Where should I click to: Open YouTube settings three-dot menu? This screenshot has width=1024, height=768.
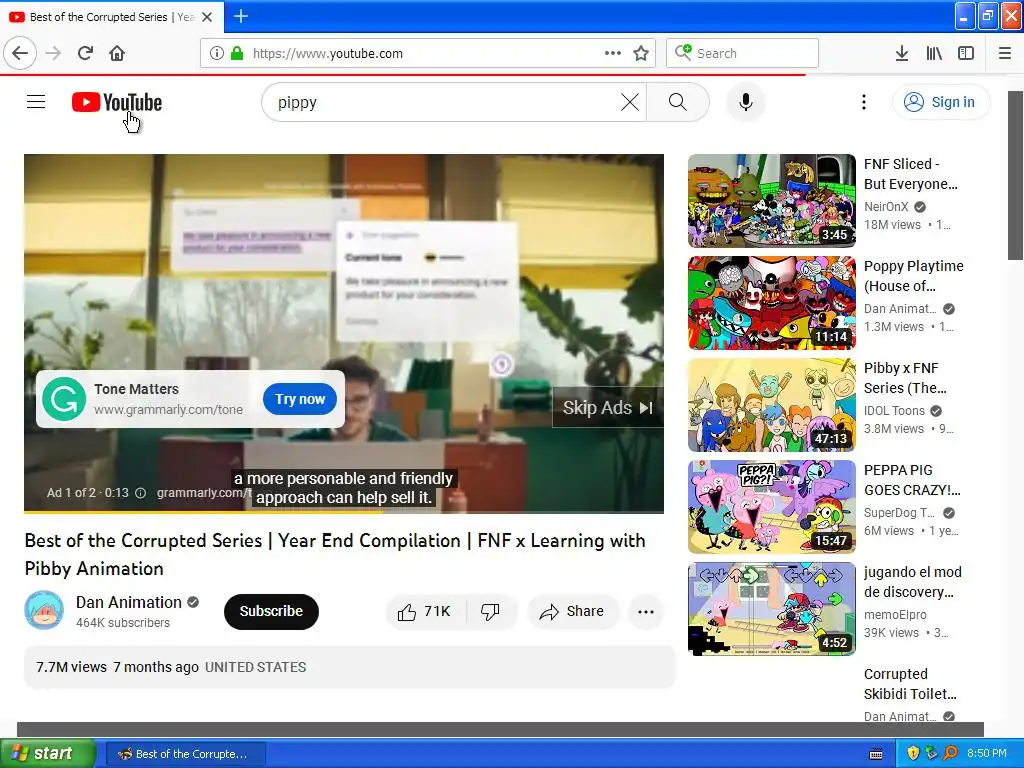coord(864,103)
